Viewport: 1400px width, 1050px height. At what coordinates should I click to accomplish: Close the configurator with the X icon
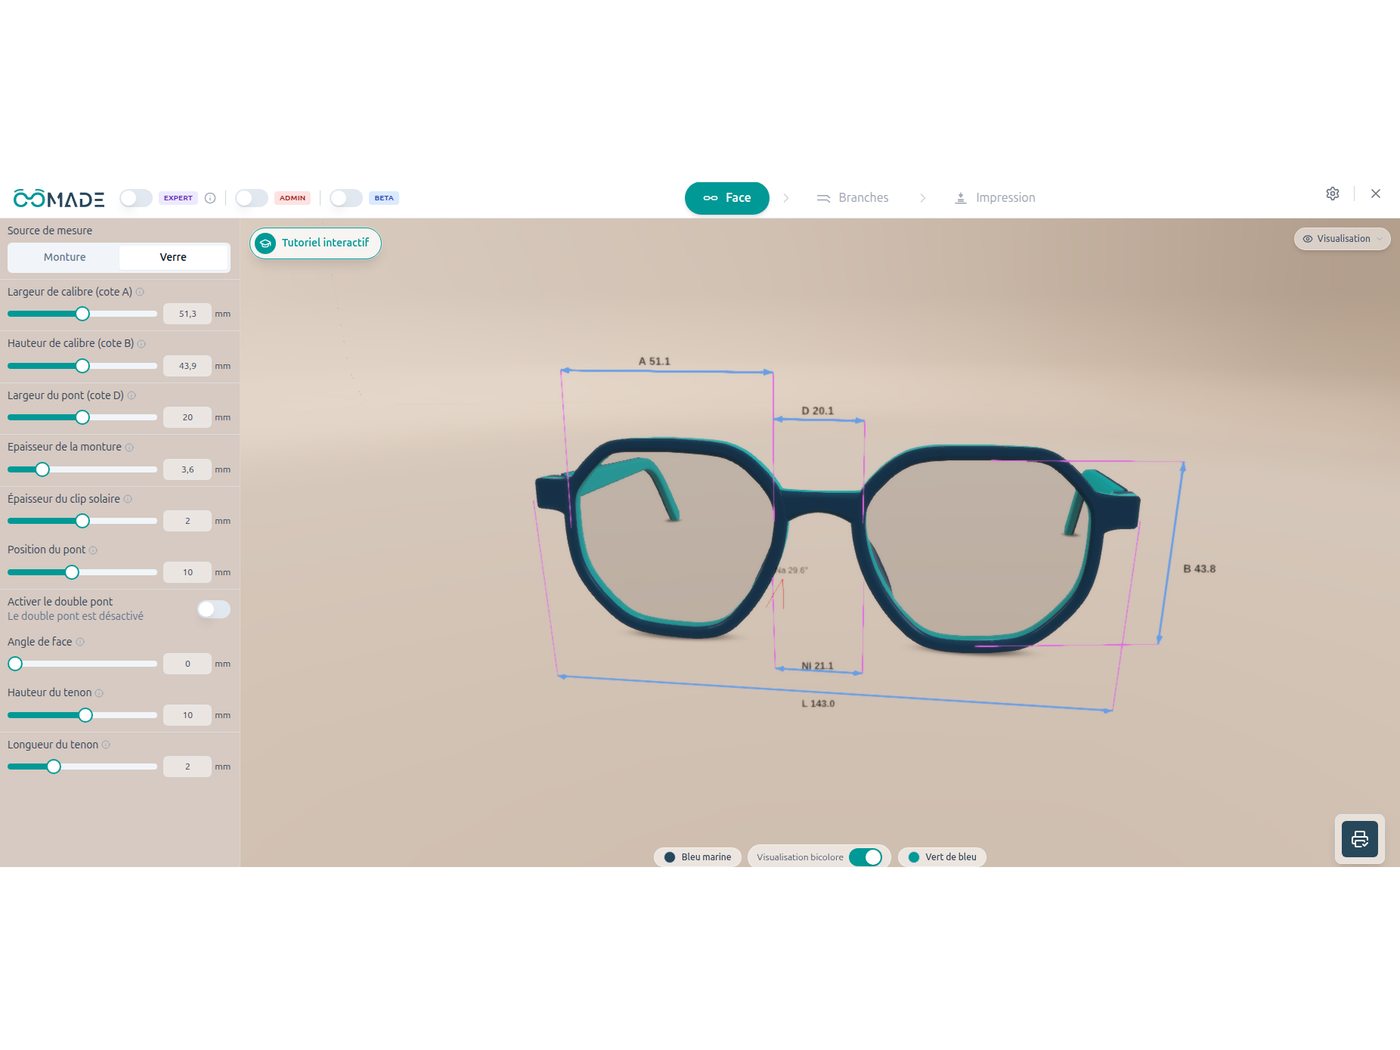point(1376,194)
